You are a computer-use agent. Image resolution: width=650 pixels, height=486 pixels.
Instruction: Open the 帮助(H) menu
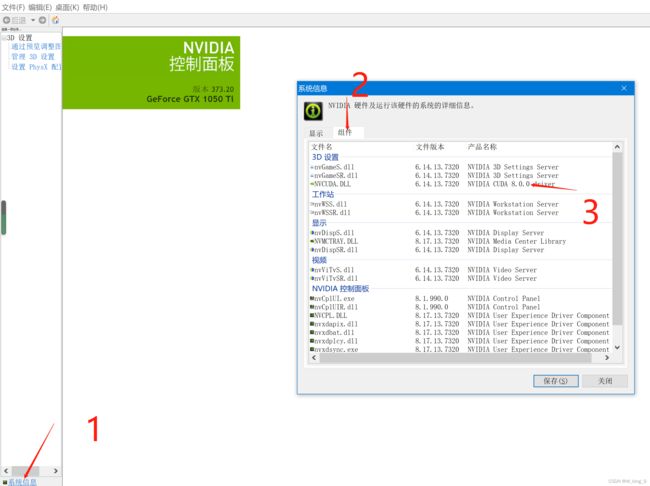click(95, 7)
